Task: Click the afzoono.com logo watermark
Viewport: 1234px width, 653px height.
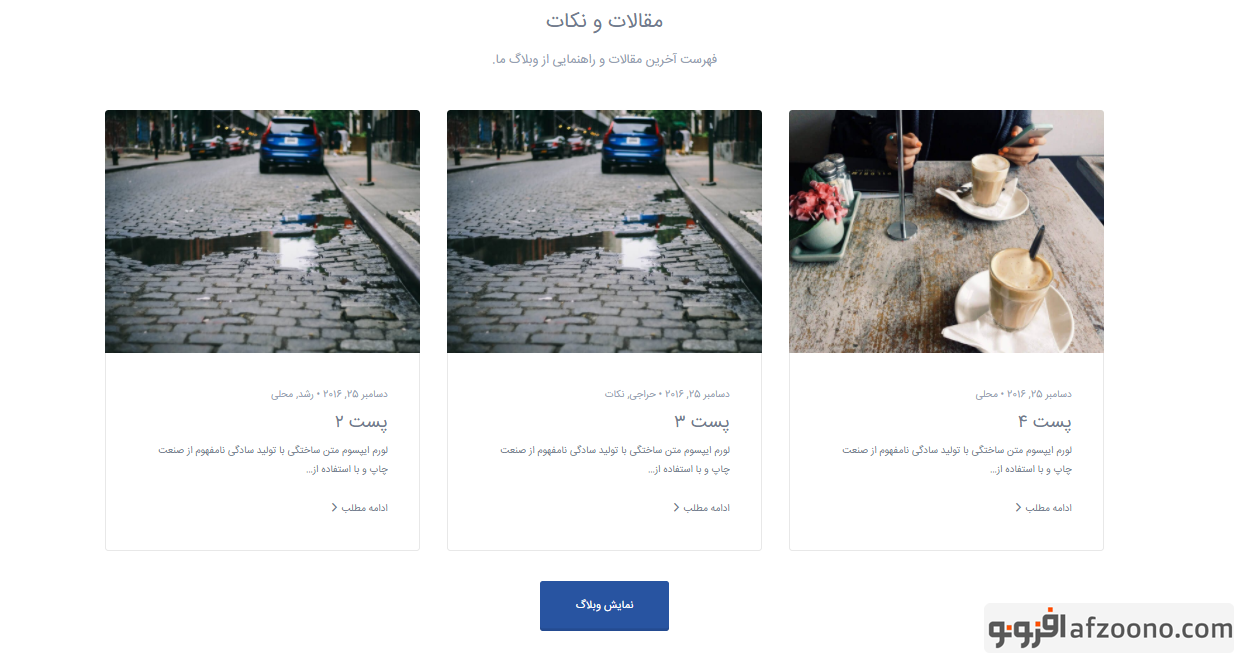Action: pos(1109,628)
